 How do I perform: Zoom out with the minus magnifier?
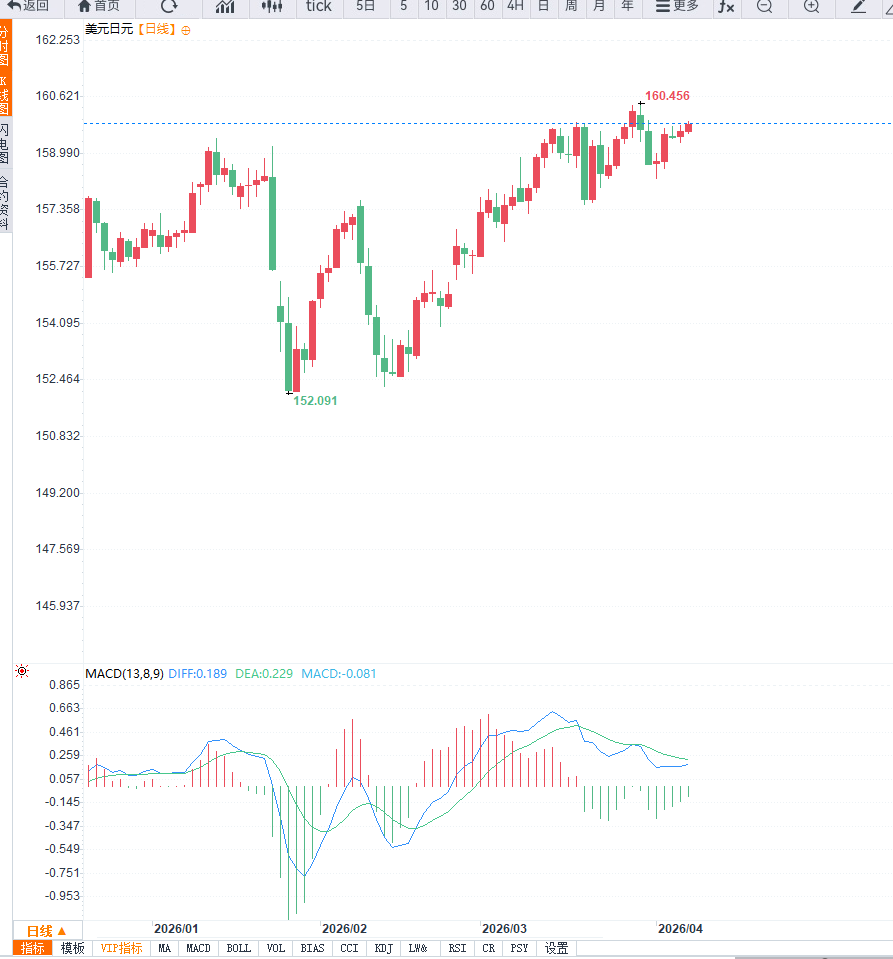pyautogui.click(x=764, y=6)
